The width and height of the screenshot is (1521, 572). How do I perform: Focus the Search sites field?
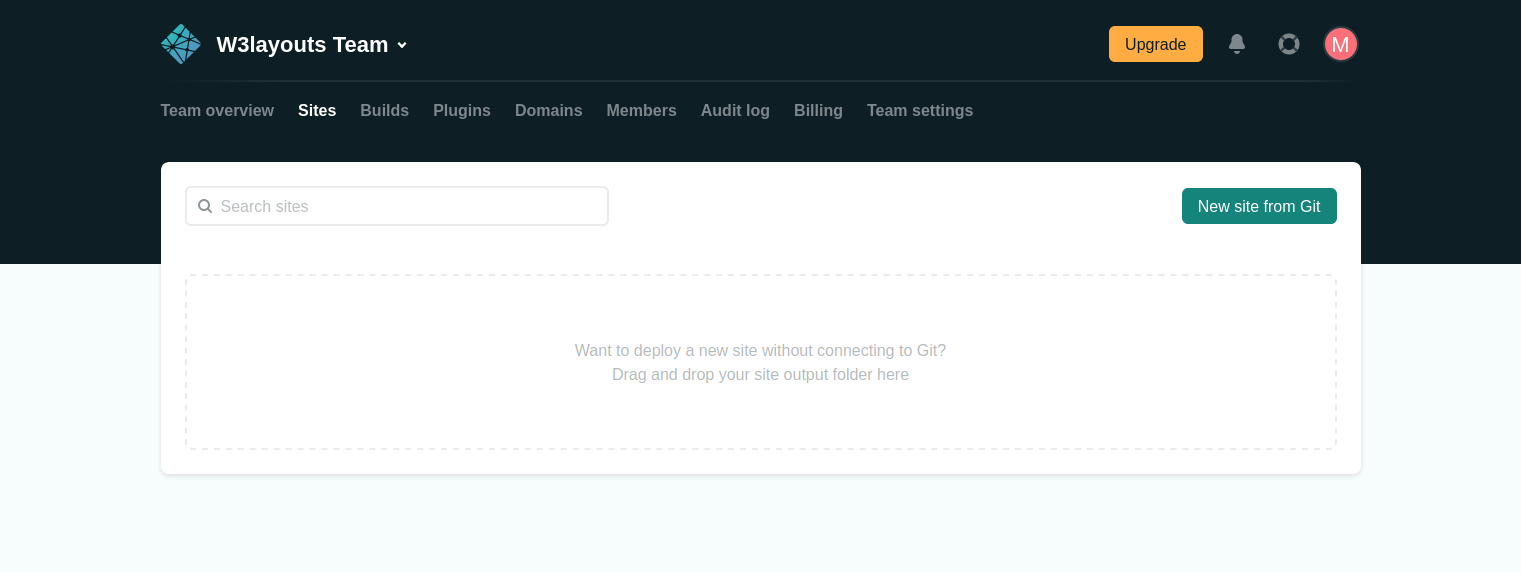[397, 206]
